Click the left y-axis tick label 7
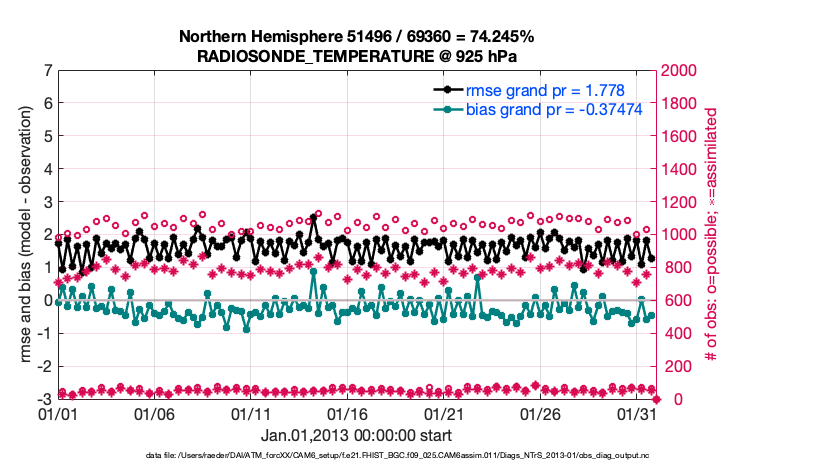Screen dimensions: 830x470 [x=47, y=71]
